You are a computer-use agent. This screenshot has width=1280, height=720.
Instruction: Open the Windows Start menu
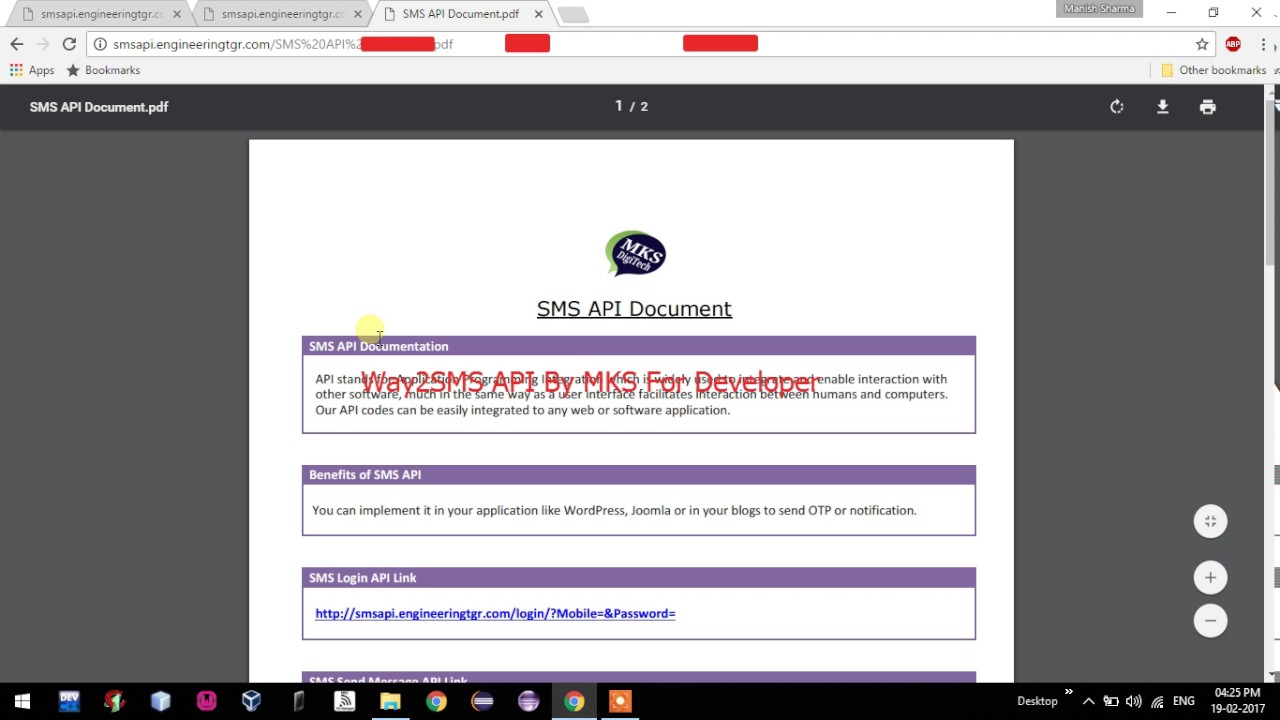click(x=22, y=701)
